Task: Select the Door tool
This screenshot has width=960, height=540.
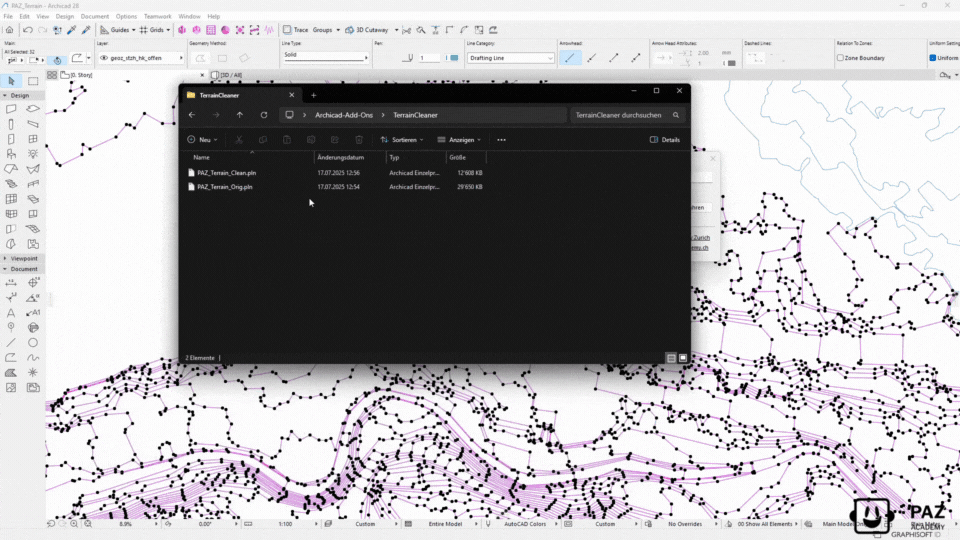Action: pos(11,139)
